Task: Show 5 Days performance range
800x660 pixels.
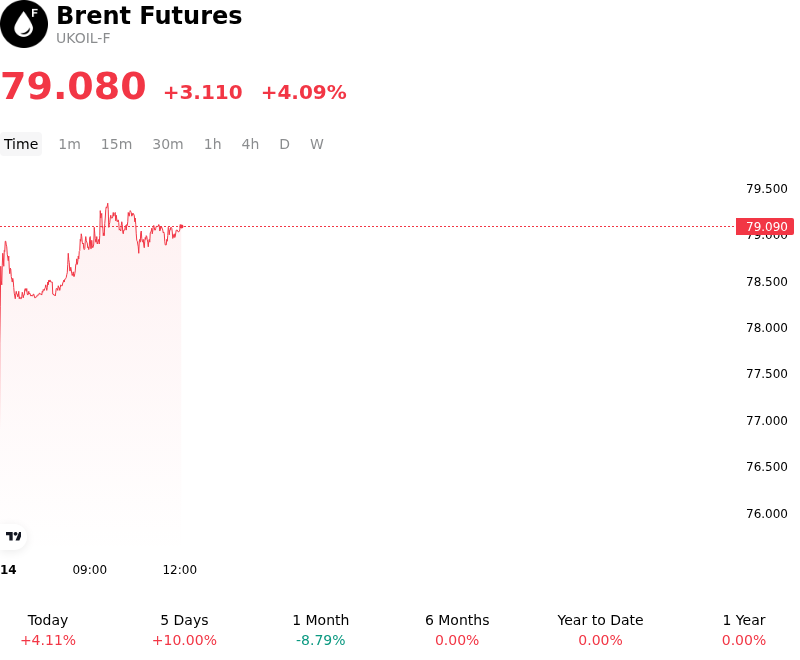Action: click(185, 630)
